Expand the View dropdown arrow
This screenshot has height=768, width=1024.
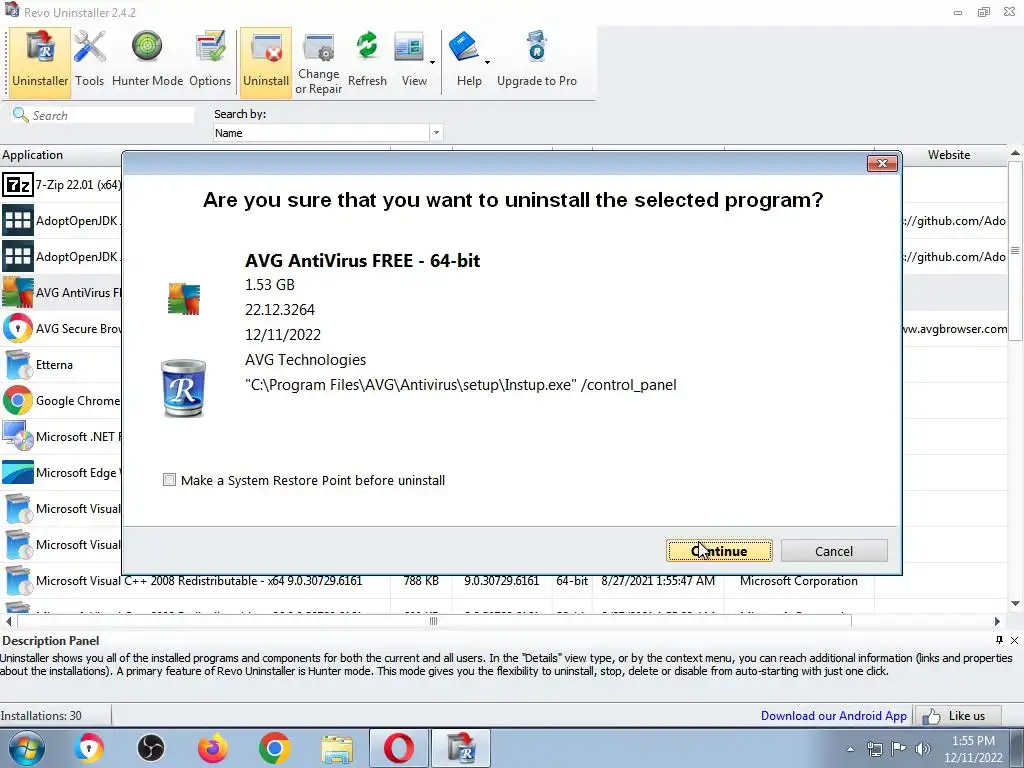pyautogui.click(x=432, y=63)
